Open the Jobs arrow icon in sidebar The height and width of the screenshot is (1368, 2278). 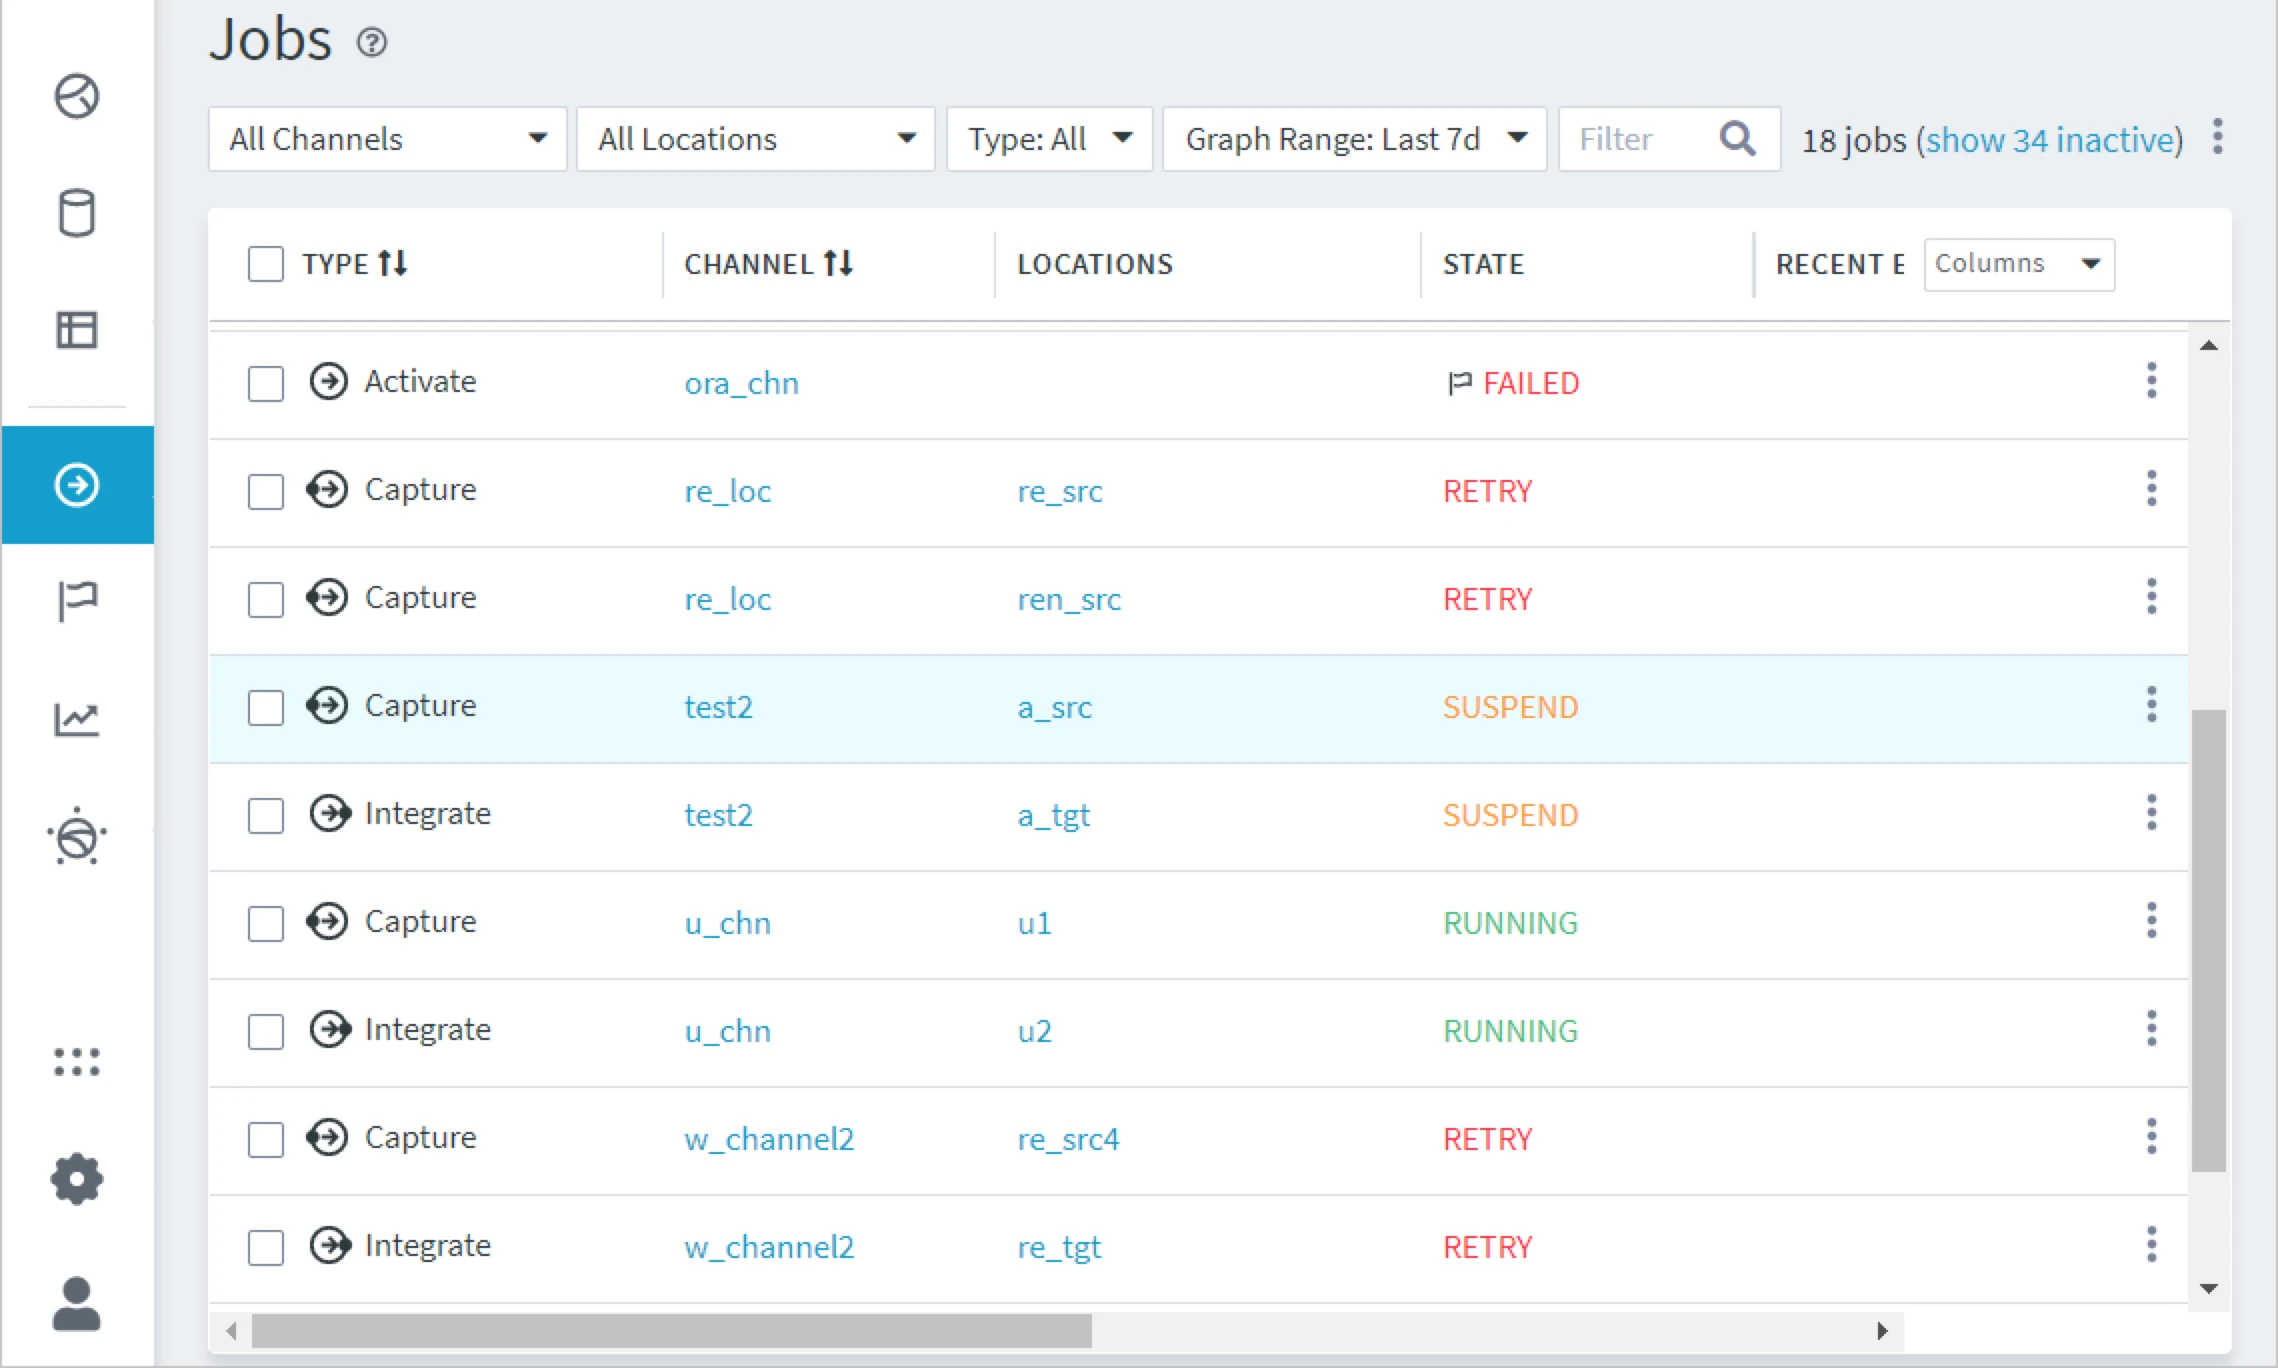78,485
